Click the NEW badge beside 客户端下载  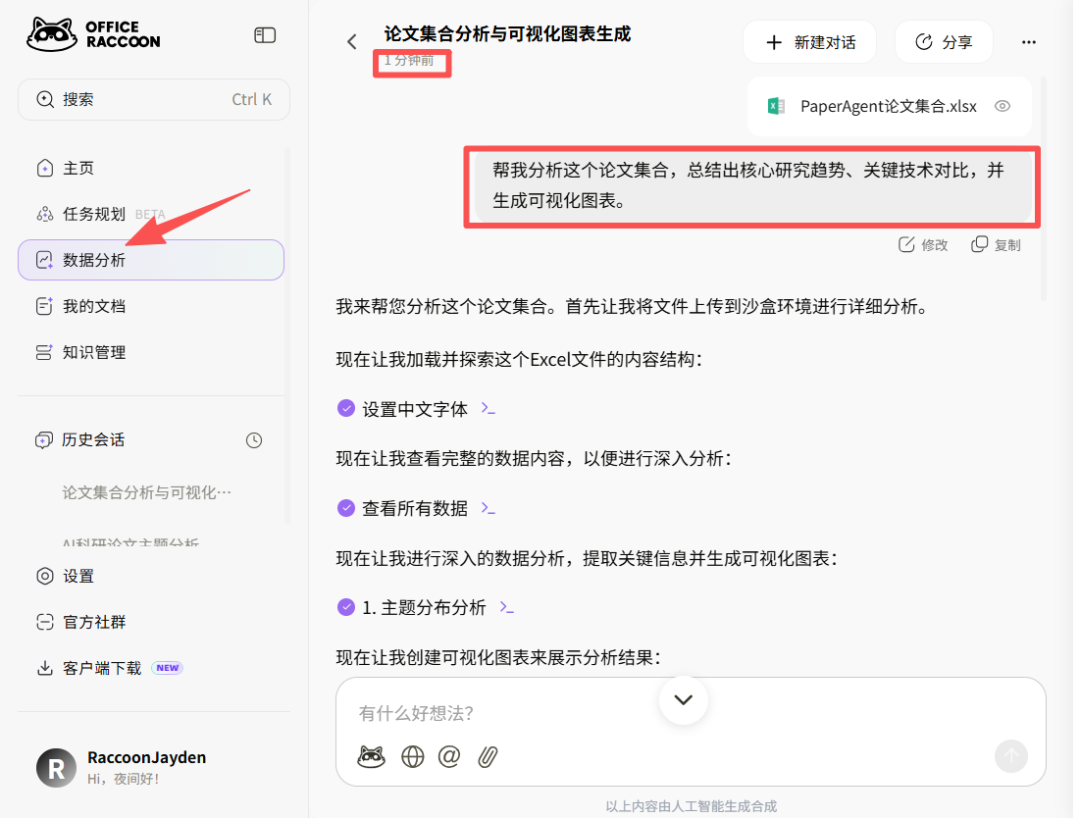point(167,668)
